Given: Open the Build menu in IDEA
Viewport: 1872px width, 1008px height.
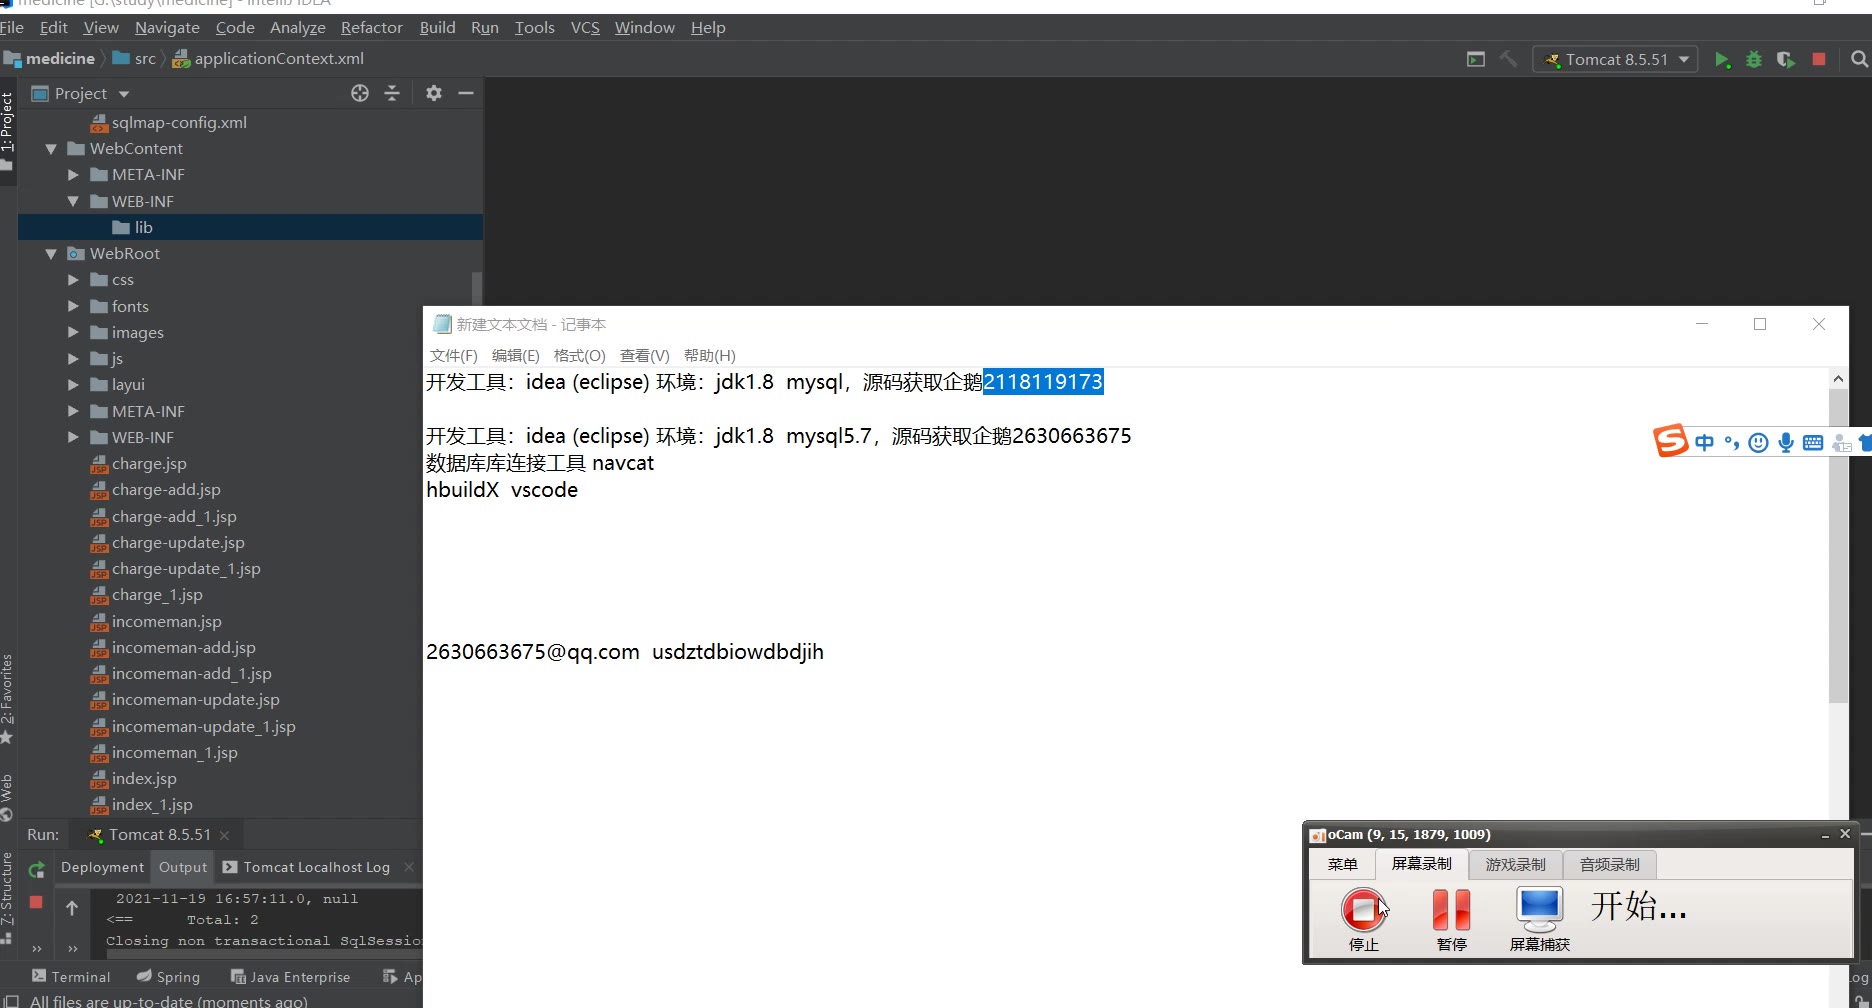Looking at the screenshot, I should click(x=437, y=28).
